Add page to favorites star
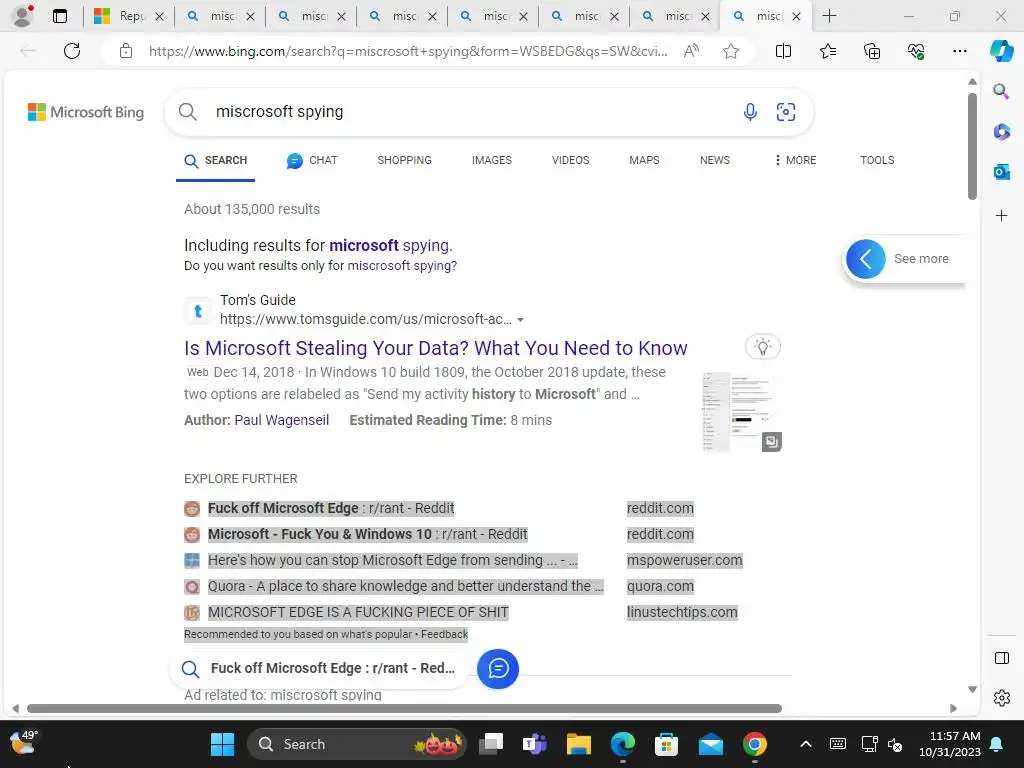The image size is (1024, 768). (731, 51)
